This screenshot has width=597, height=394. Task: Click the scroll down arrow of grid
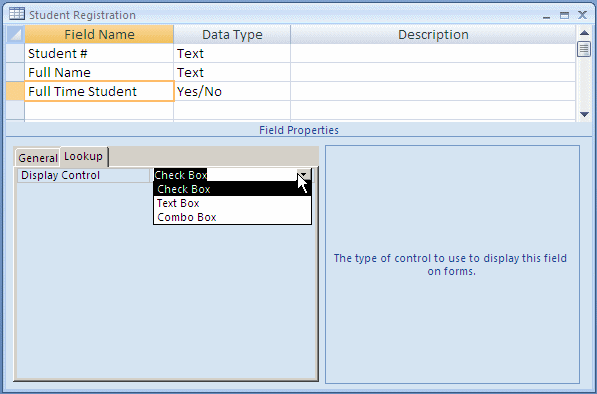(584, 114)
